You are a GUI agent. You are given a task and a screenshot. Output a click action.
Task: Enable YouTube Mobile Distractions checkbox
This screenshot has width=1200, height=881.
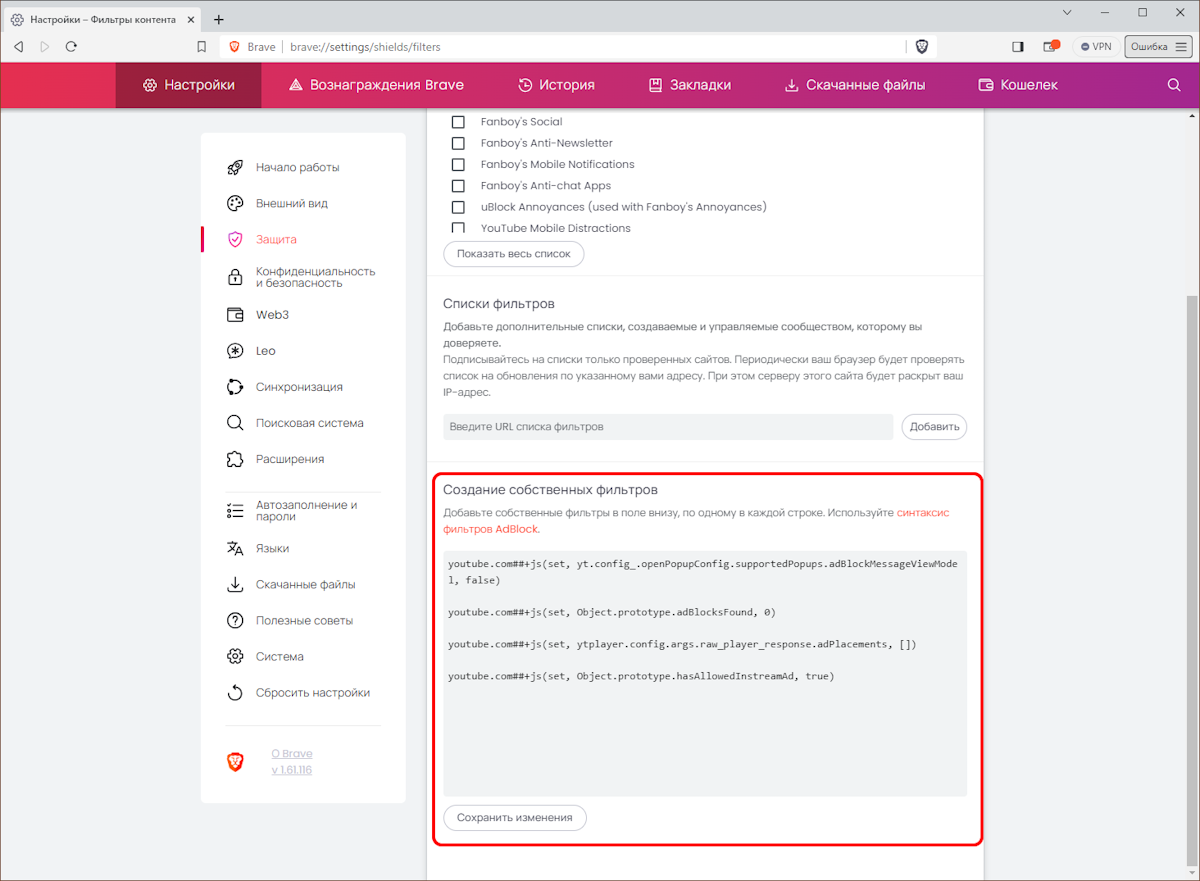click(458, 228)
